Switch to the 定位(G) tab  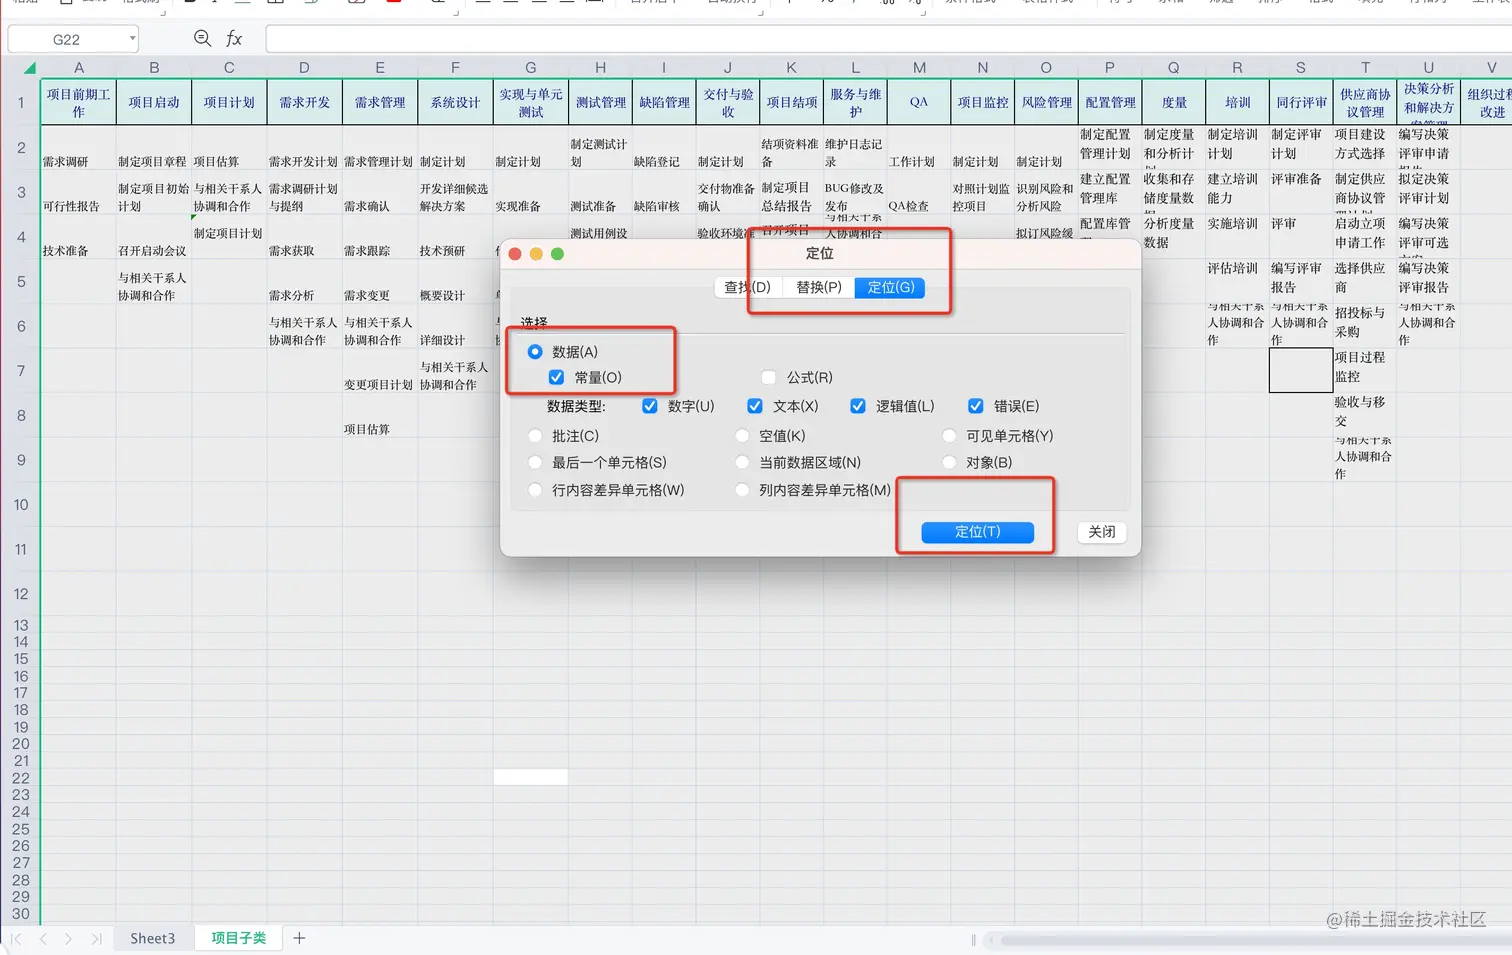[891, 288]
